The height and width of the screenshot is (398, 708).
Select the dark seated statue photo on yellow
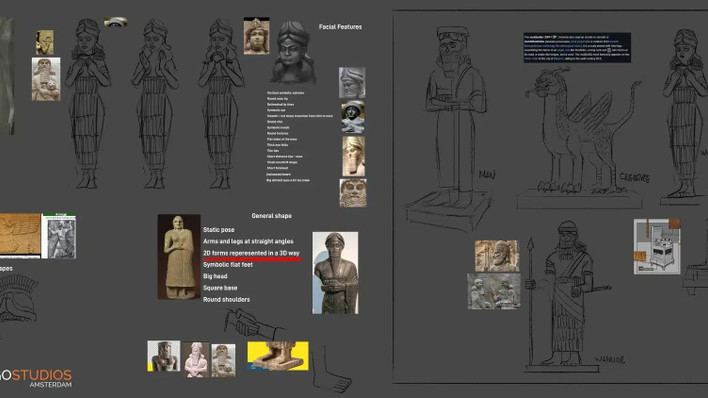point(163,356)
